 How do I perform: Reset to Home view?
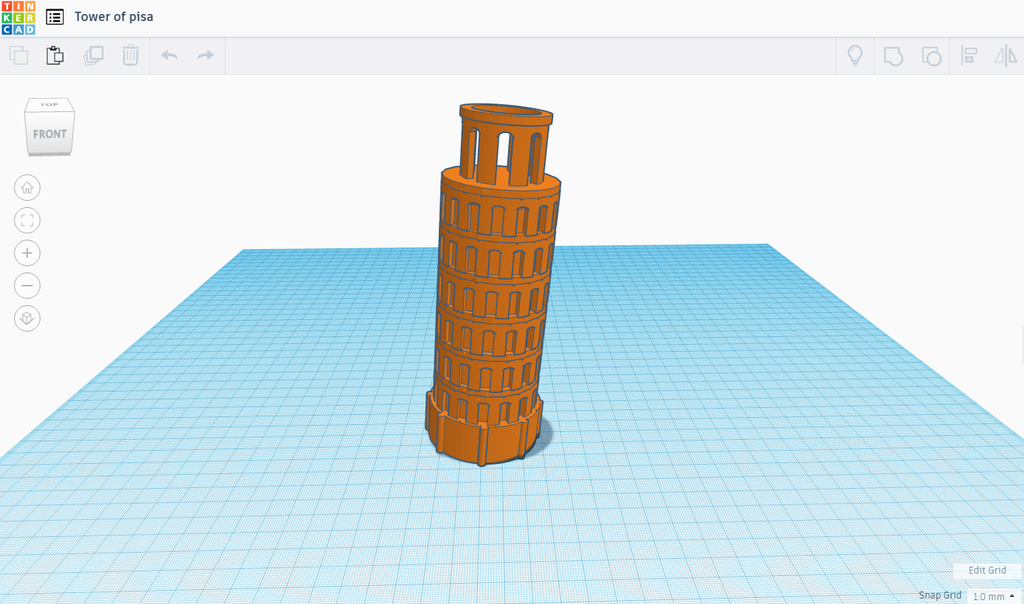[x=27, y=188]
